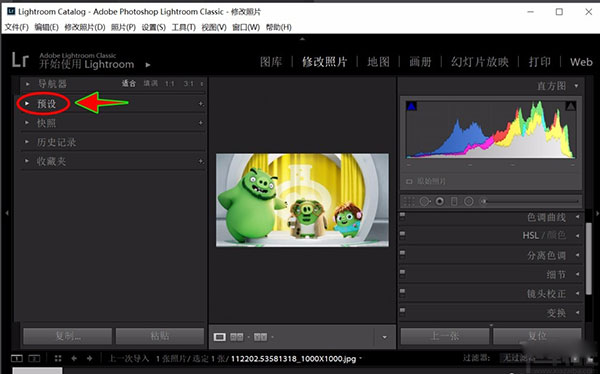The width and height of the screenshot is (600, 374).
Task: Expand the 收藏夹 panel
Action: 27,161
